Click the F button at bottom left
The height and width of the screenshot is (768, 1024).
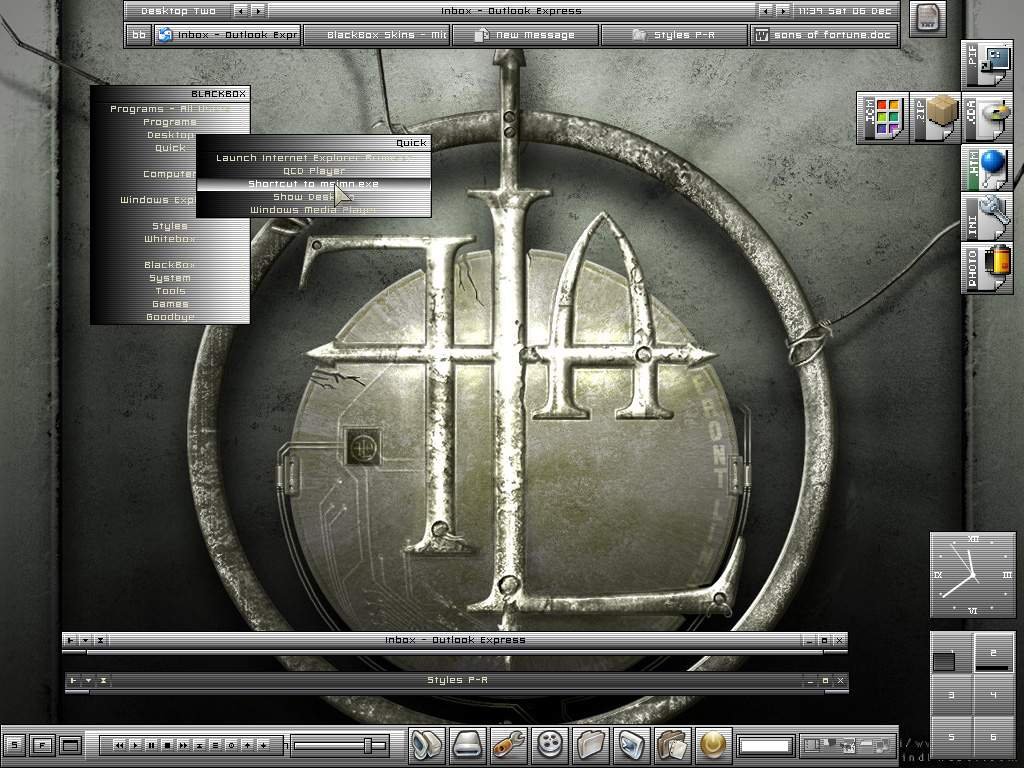click(42, 744)
